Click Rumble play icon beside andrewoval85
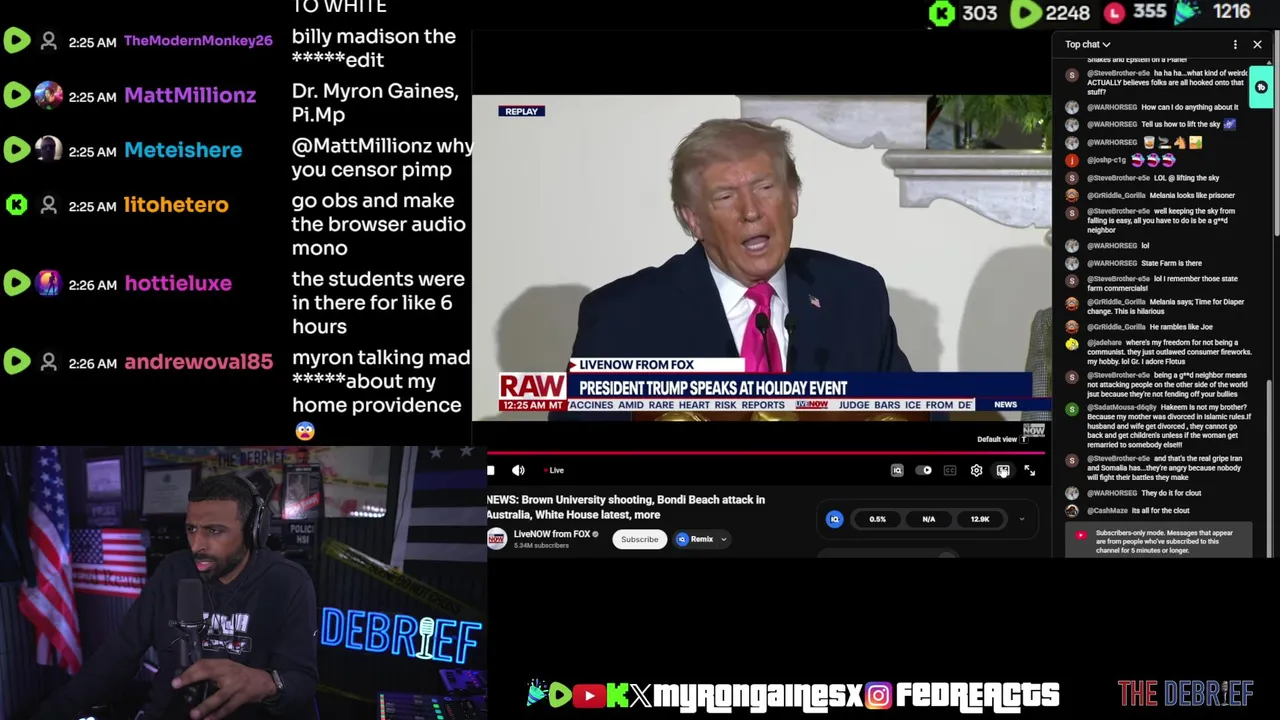Screen dimensions: 1280x720 (16, 362)
